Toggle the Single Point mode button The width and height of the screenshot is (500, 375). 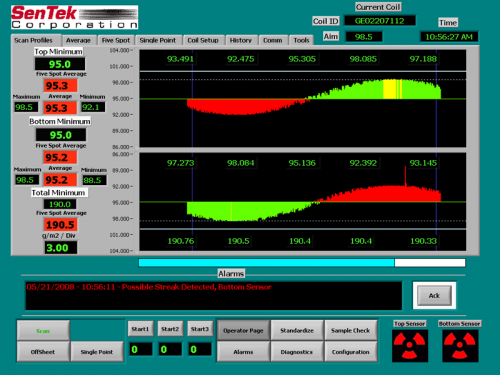[97, 351]
